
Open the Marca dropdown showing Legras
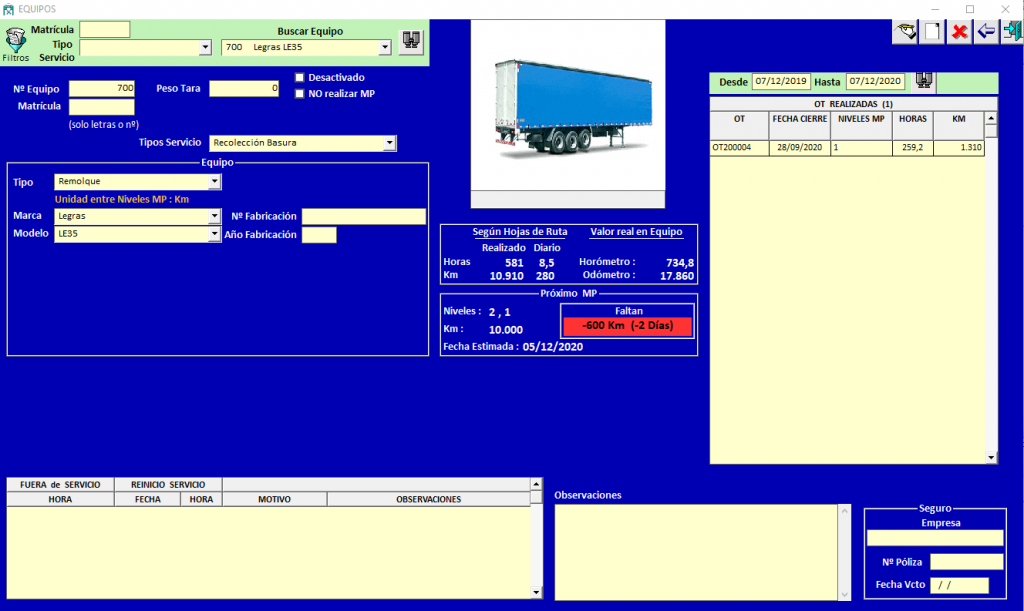[x=214, y=216]
